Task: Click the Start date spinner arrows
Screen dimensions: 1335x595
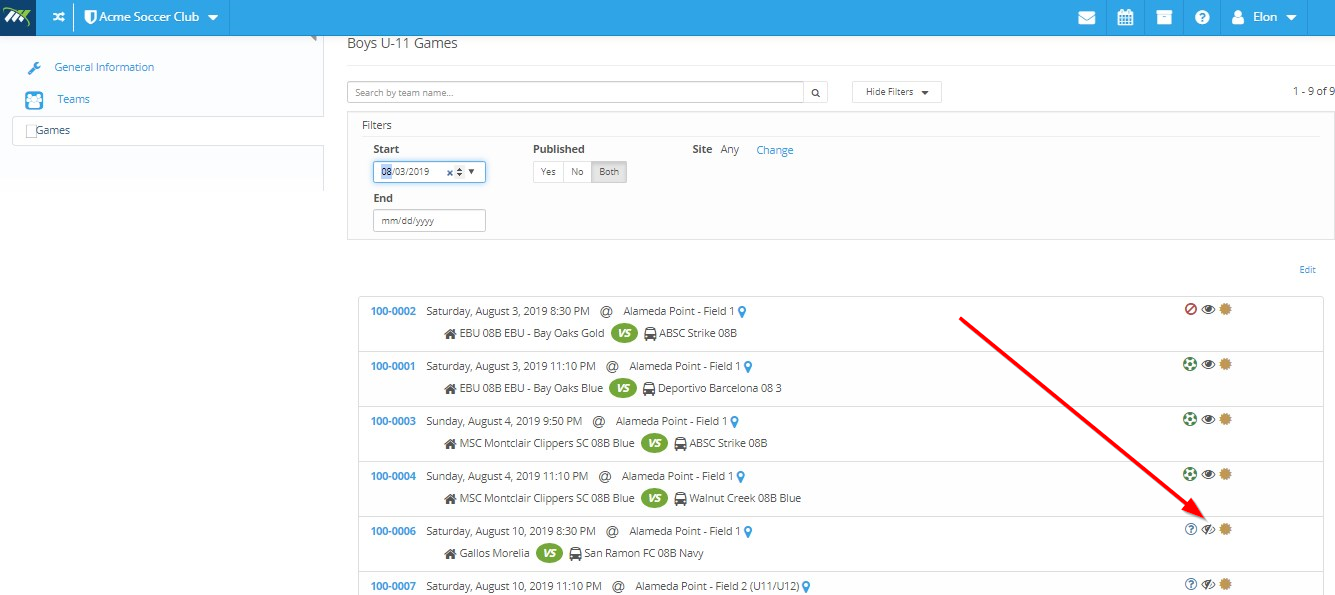Action: (x=459, y=172)
